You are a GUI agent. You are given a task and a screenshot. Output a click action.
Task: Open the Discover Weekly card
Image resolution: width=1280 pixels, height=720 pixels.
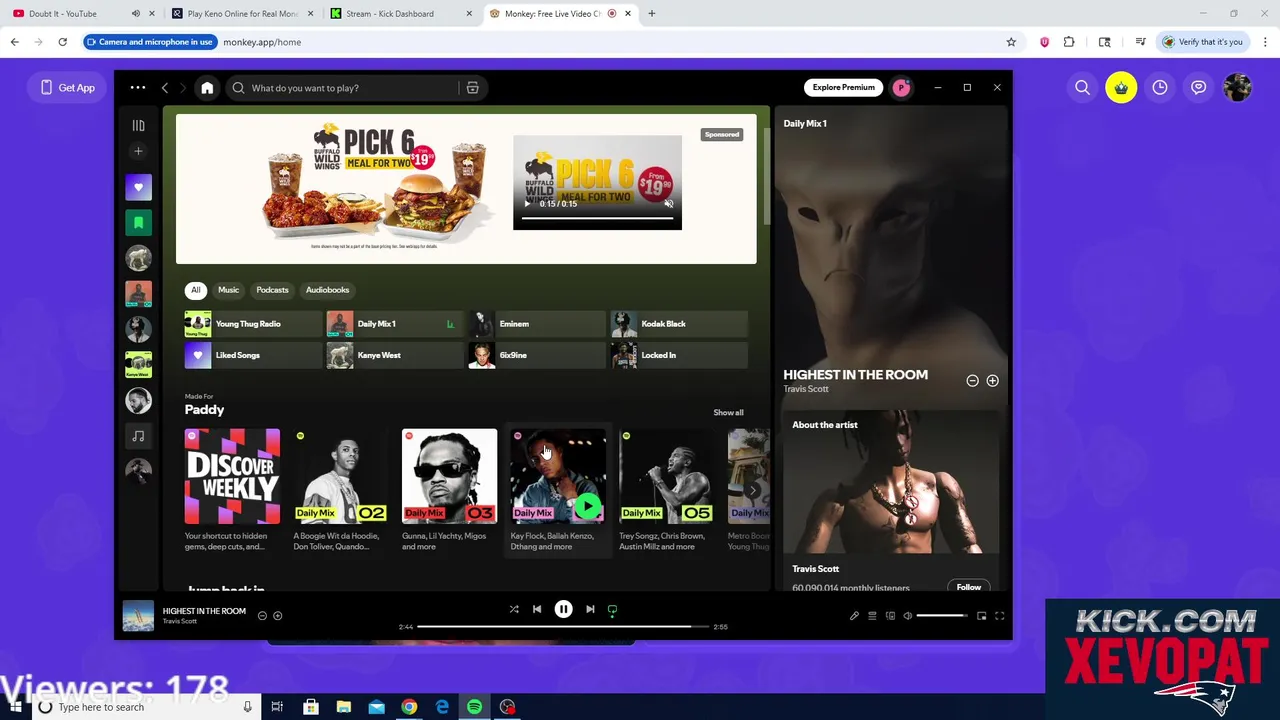232,490
